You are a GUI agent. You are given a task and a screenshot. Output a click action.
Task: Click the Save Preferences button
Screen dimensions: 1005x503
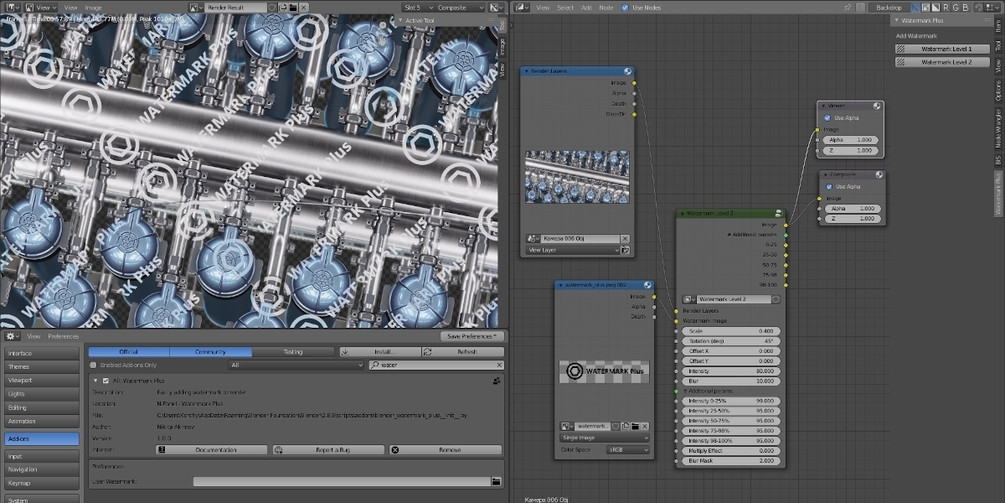point(474,336)
